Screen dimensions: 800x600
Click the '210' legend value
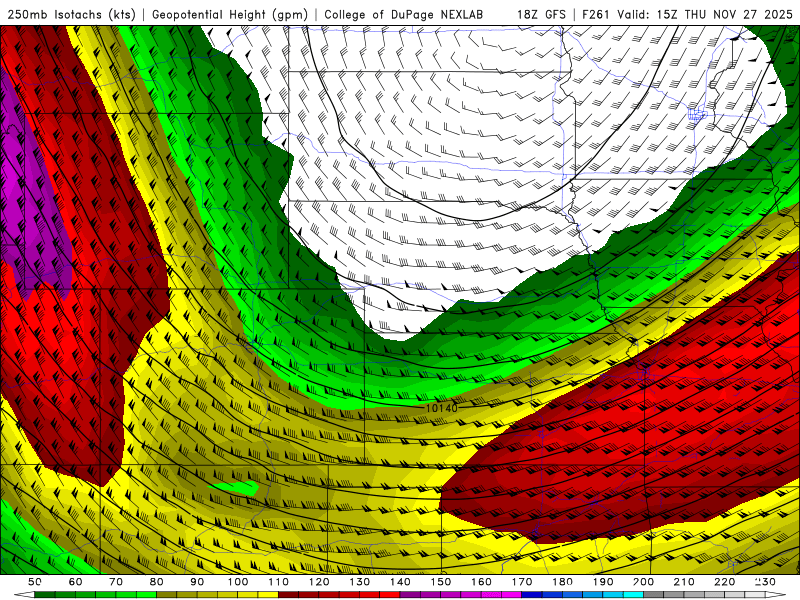(684, 582)
